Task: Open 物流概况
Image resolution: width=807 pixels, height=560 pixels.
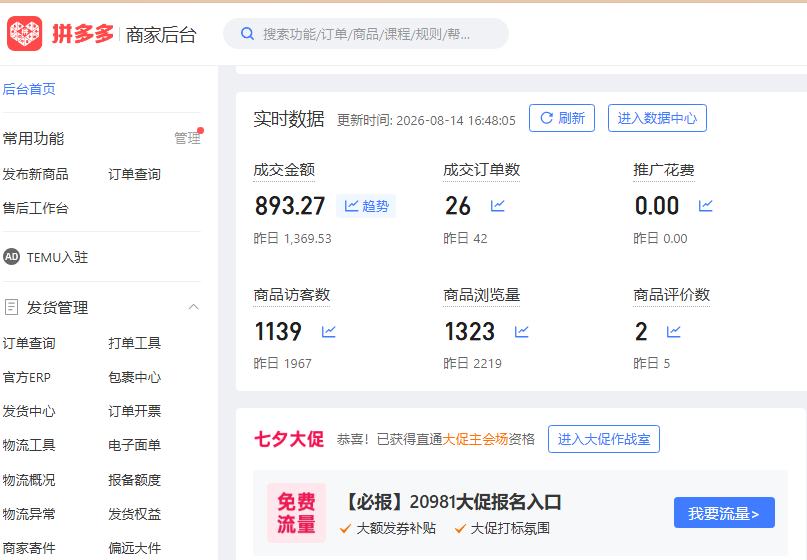Action: pos(29,480)
